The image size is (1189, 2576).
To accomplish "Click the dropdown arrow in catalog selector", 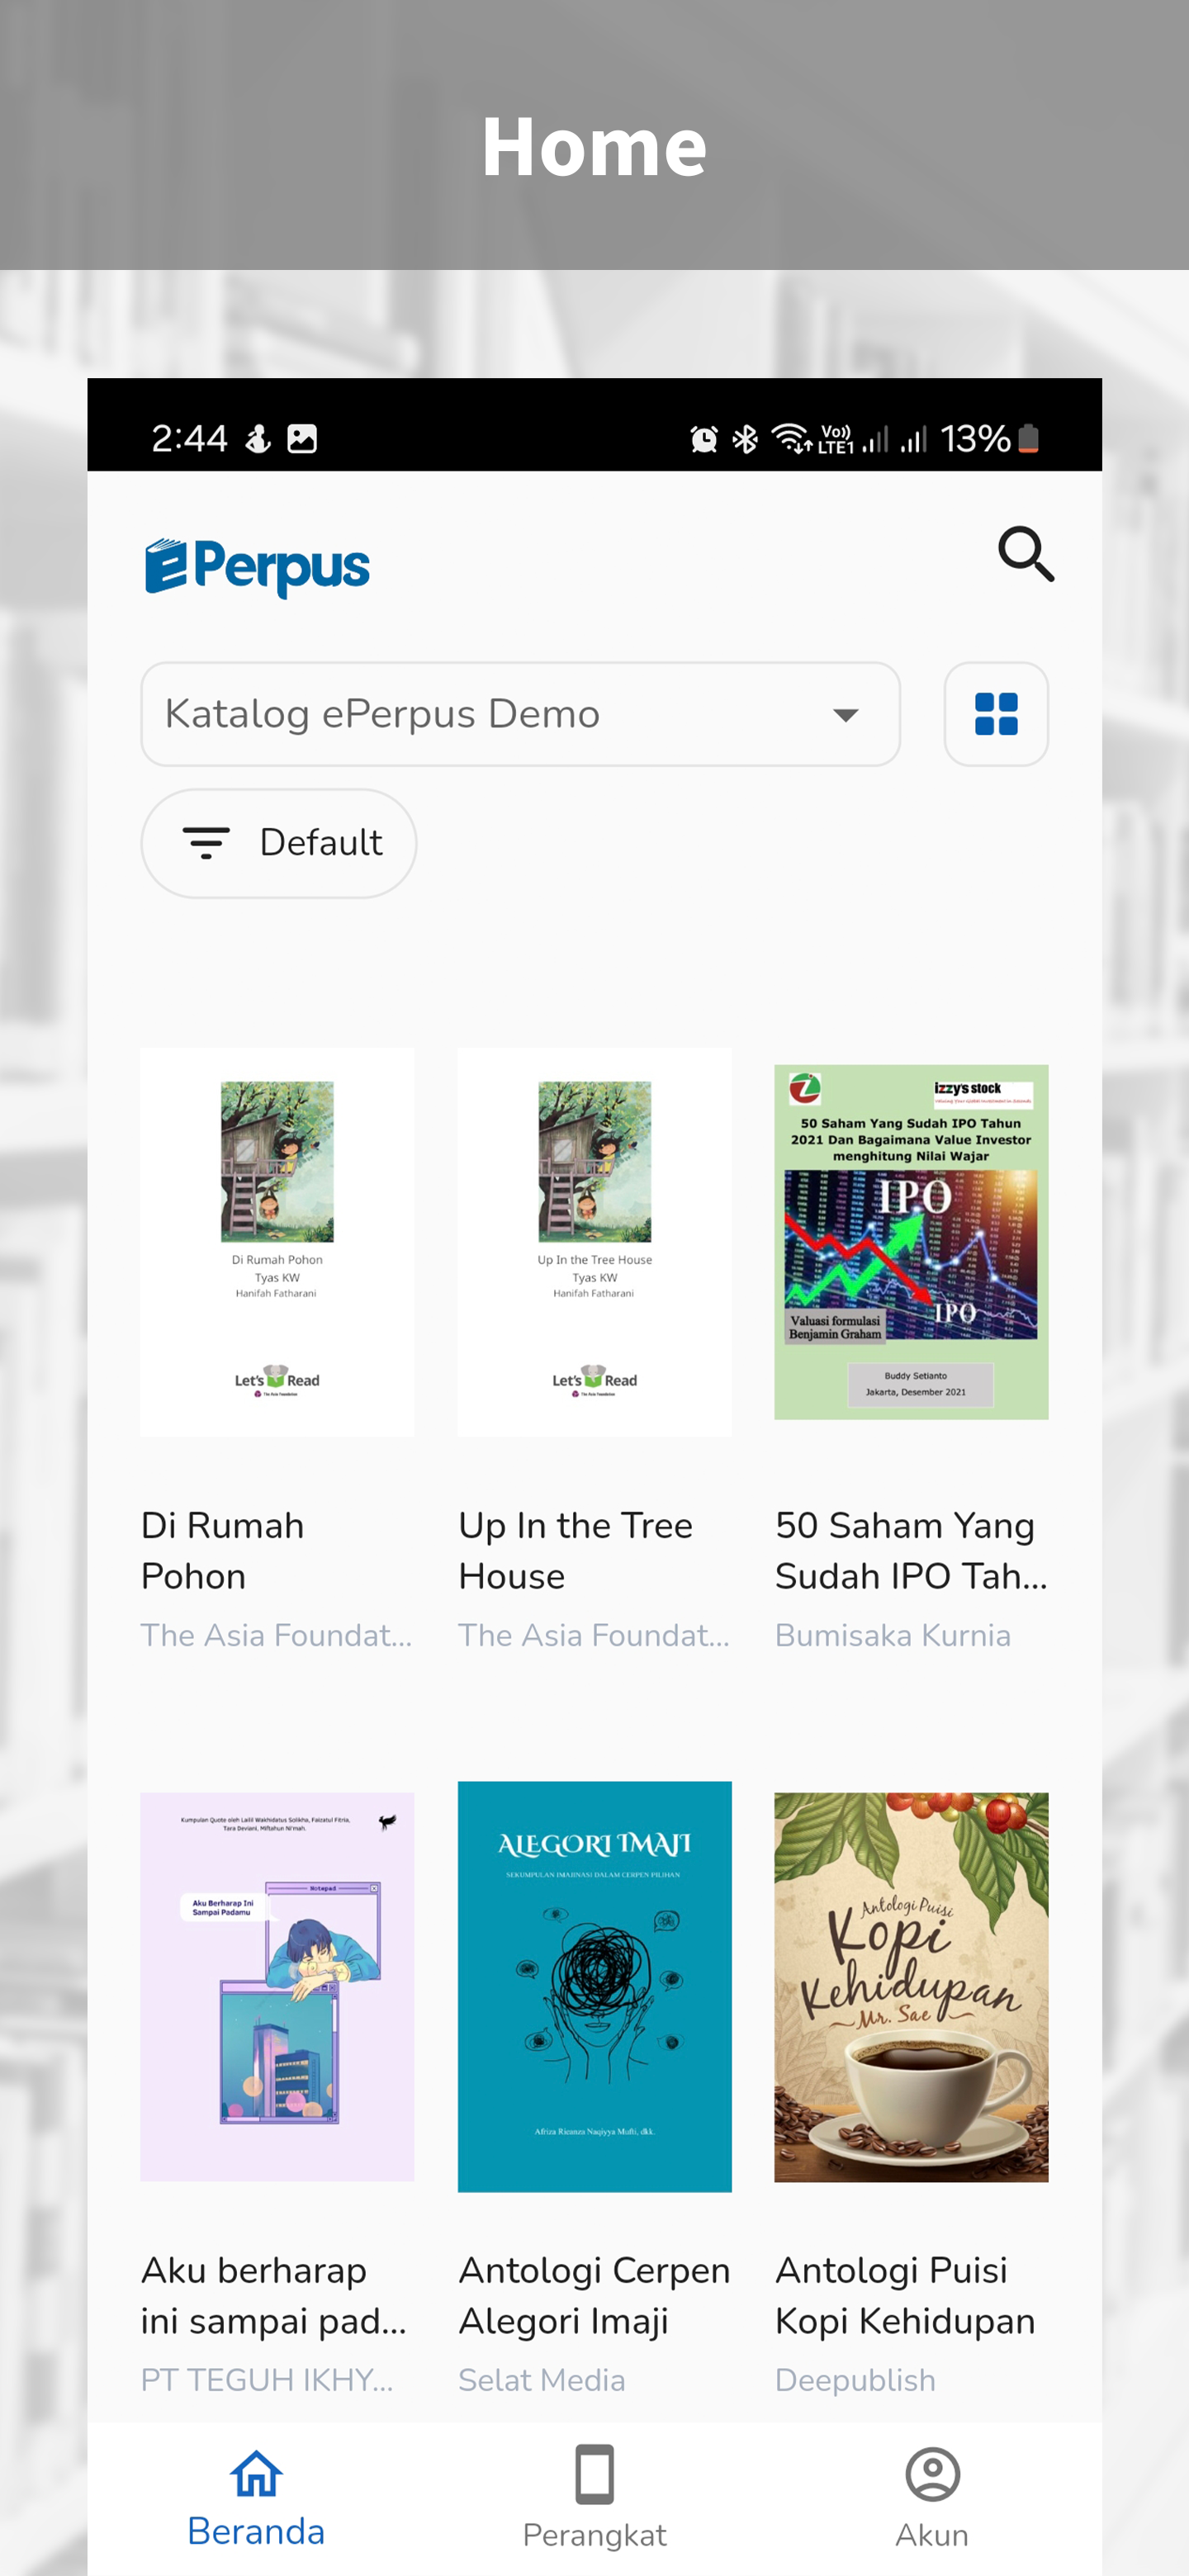I will pos(846,715).
